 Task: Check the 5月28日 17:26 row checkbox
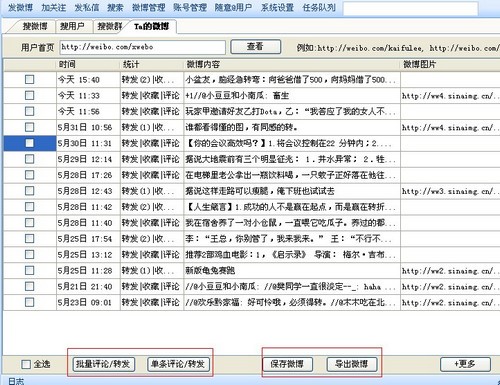[30, 175]
